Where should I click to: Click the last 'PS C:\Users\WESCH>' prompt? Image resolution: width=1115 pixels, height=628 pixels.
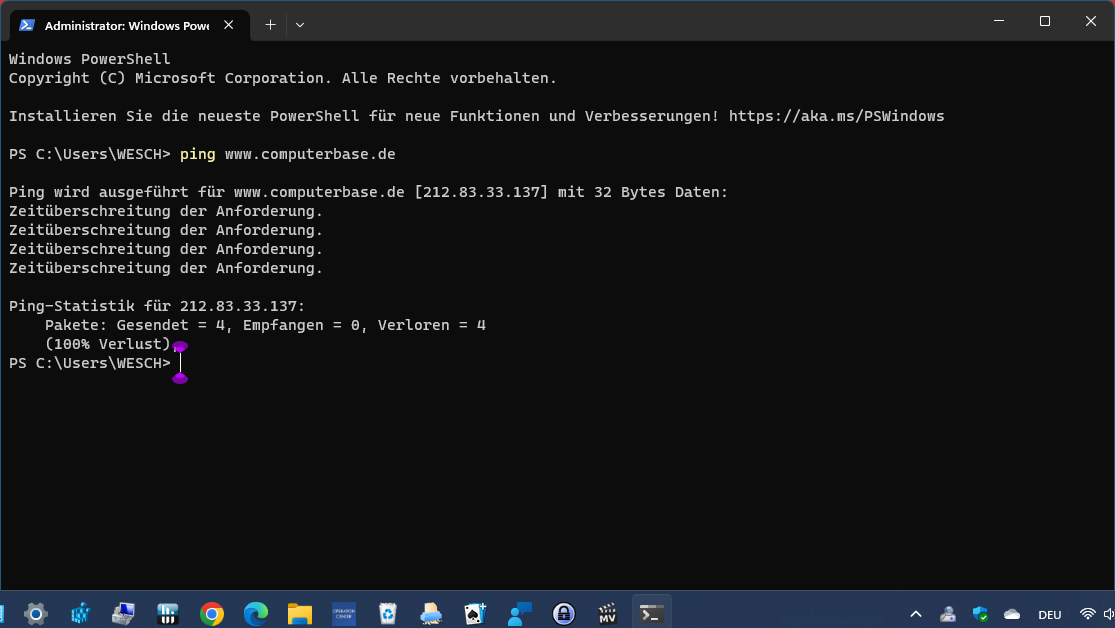(90, 363)
